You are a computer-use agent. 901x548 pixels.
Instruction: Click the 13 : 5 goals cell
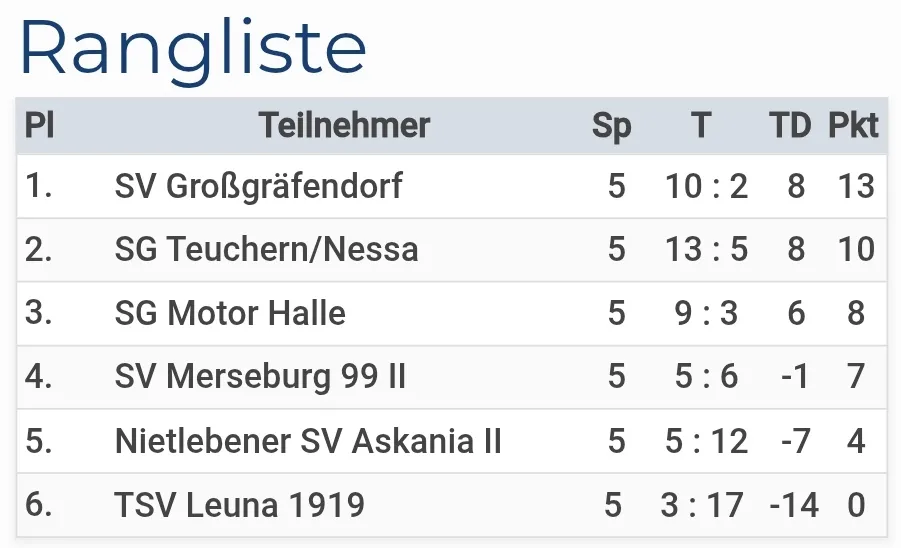706,250
